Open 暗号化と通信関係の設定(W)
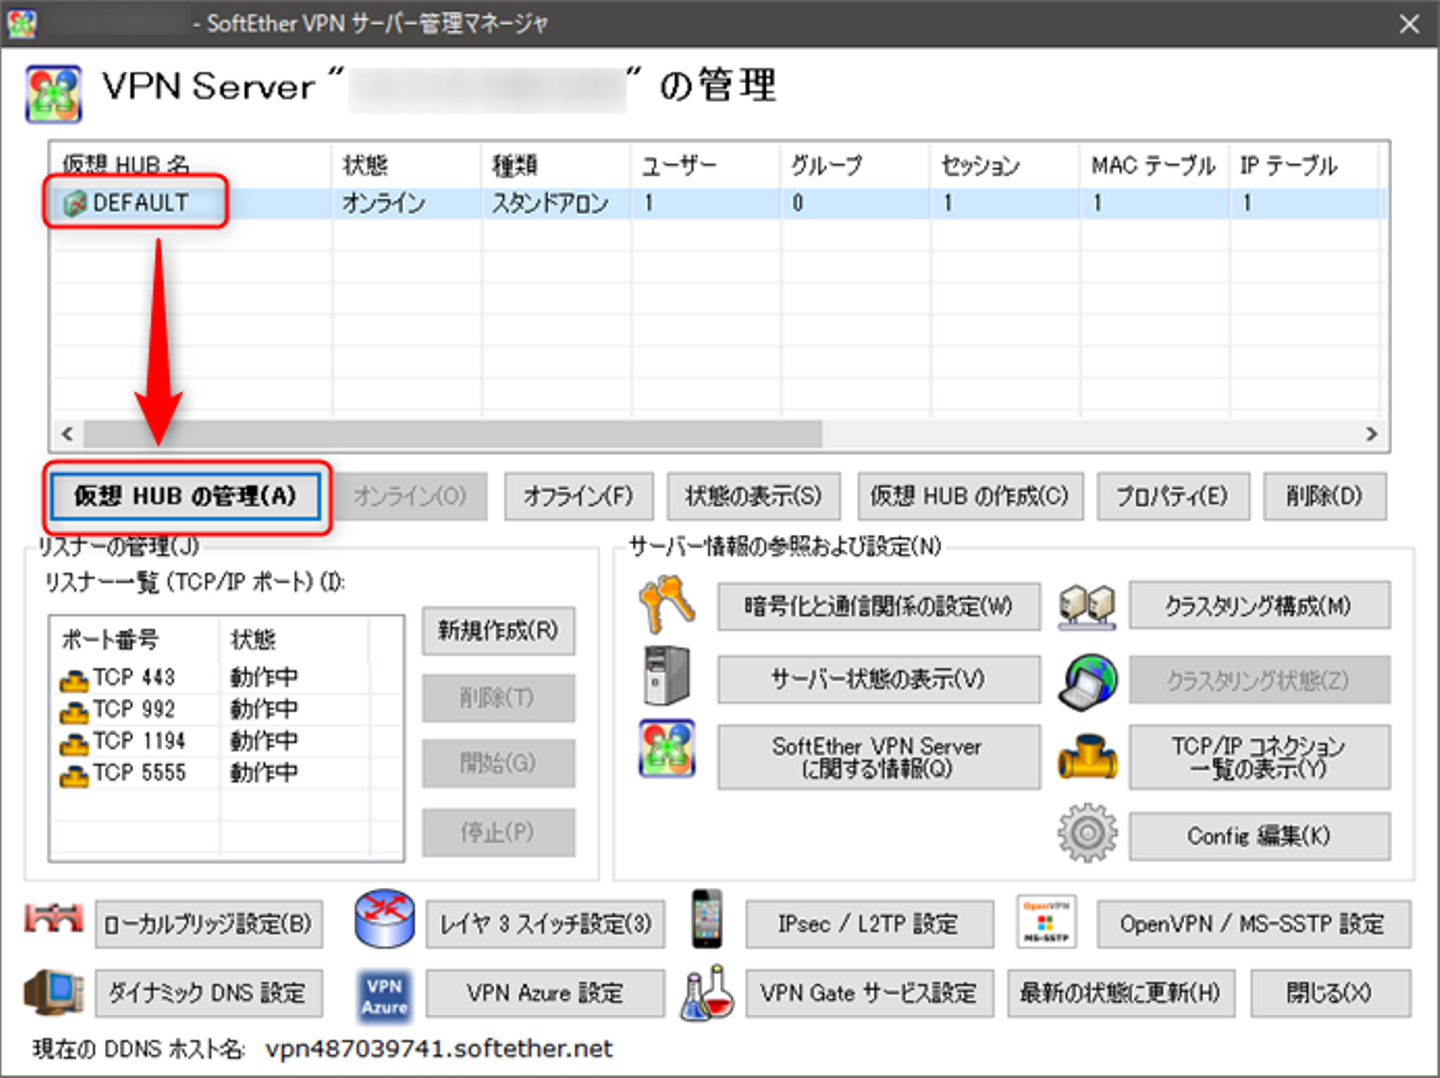 pyautogui.click(x=879, y=606)
